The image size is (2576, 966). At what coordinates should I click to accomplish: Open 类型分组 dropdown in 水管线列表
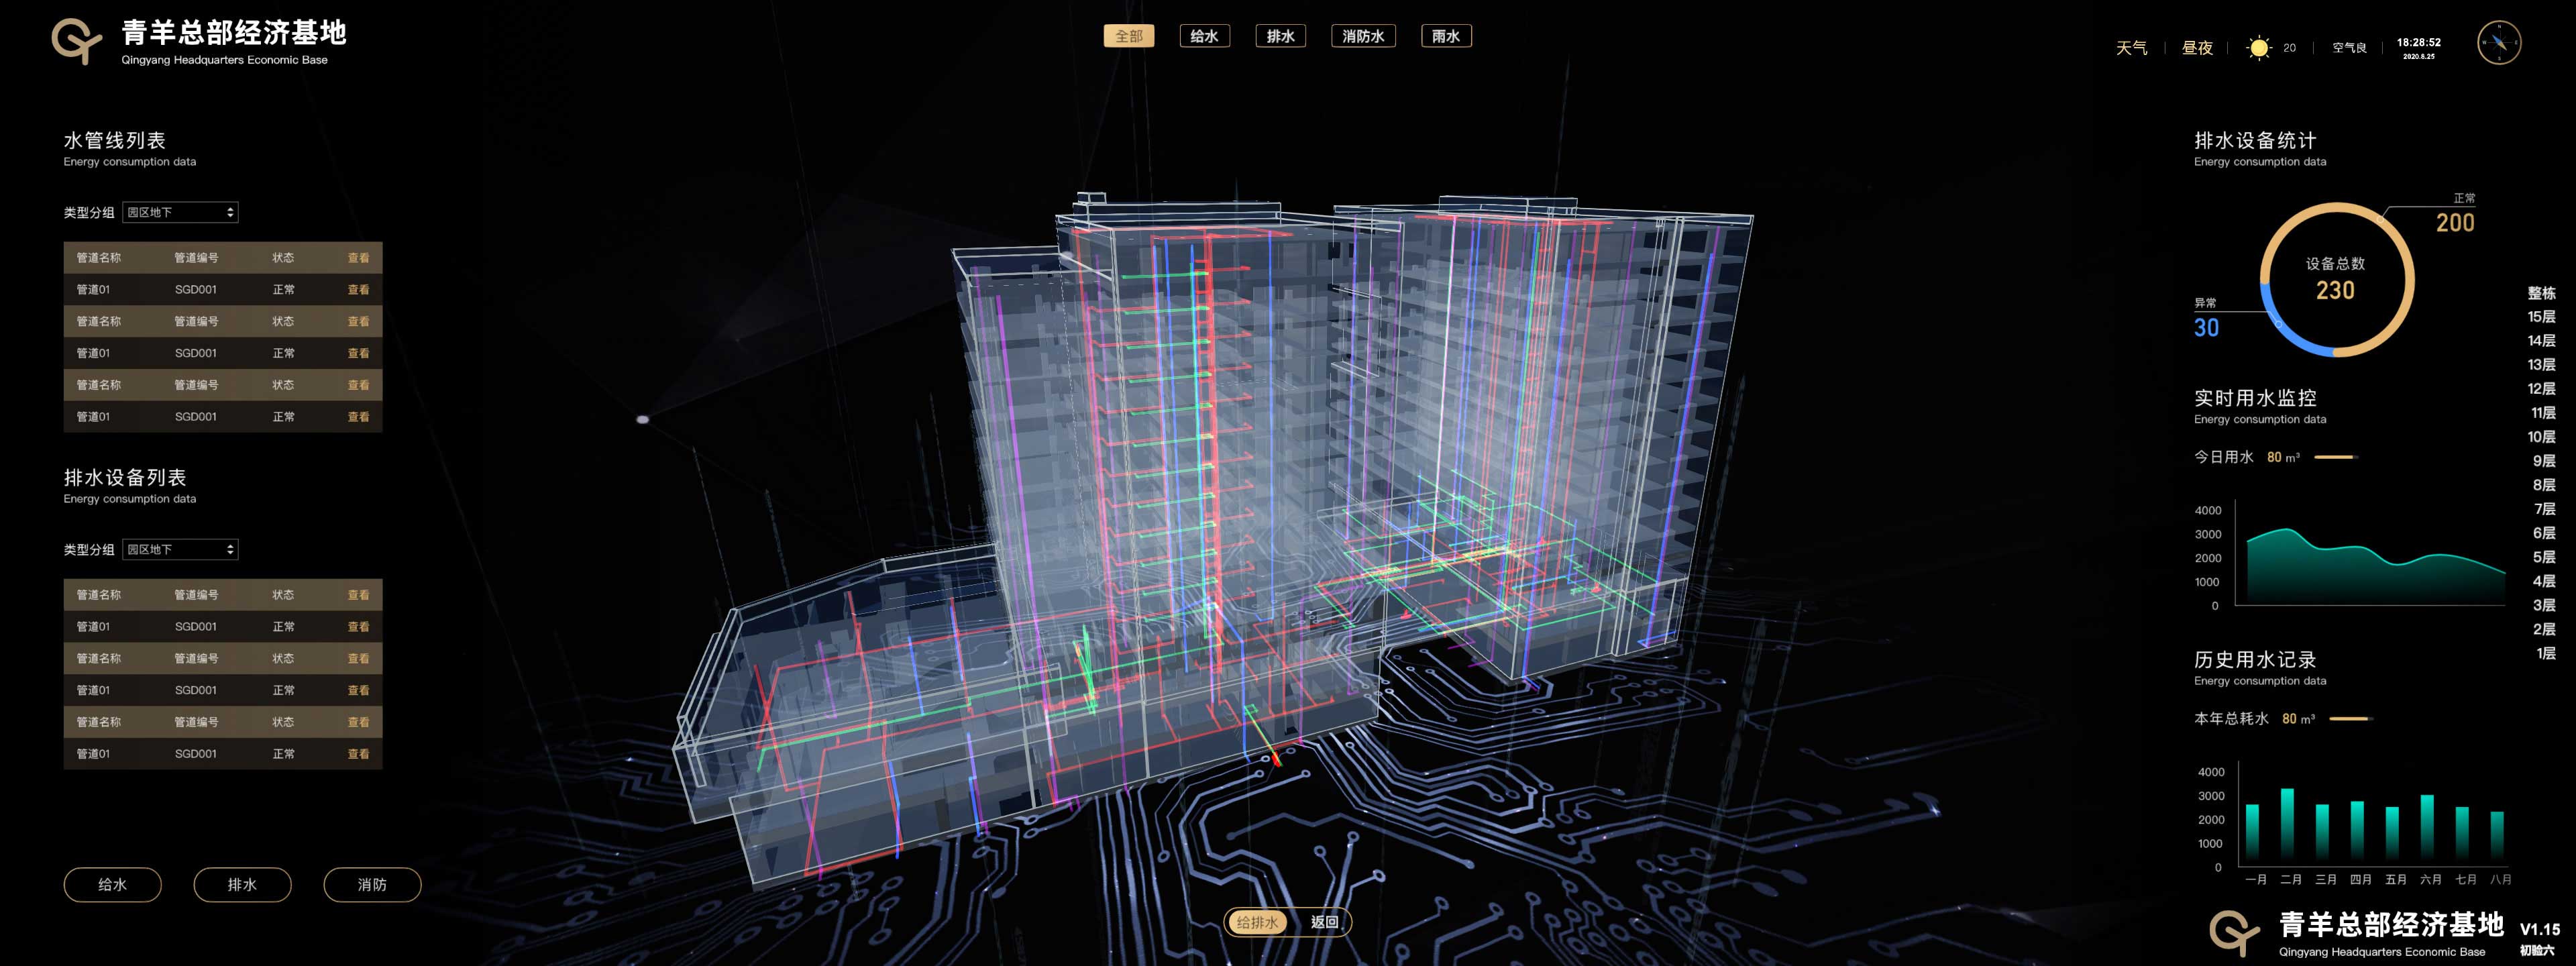180,212
